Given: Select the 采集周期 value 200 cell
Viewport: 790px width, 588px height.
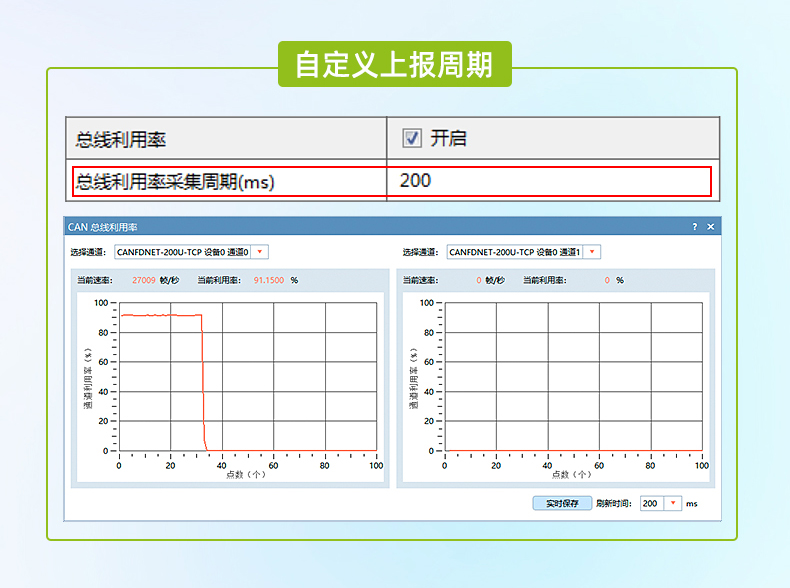Looking at the screenshot, I should 548,181.
